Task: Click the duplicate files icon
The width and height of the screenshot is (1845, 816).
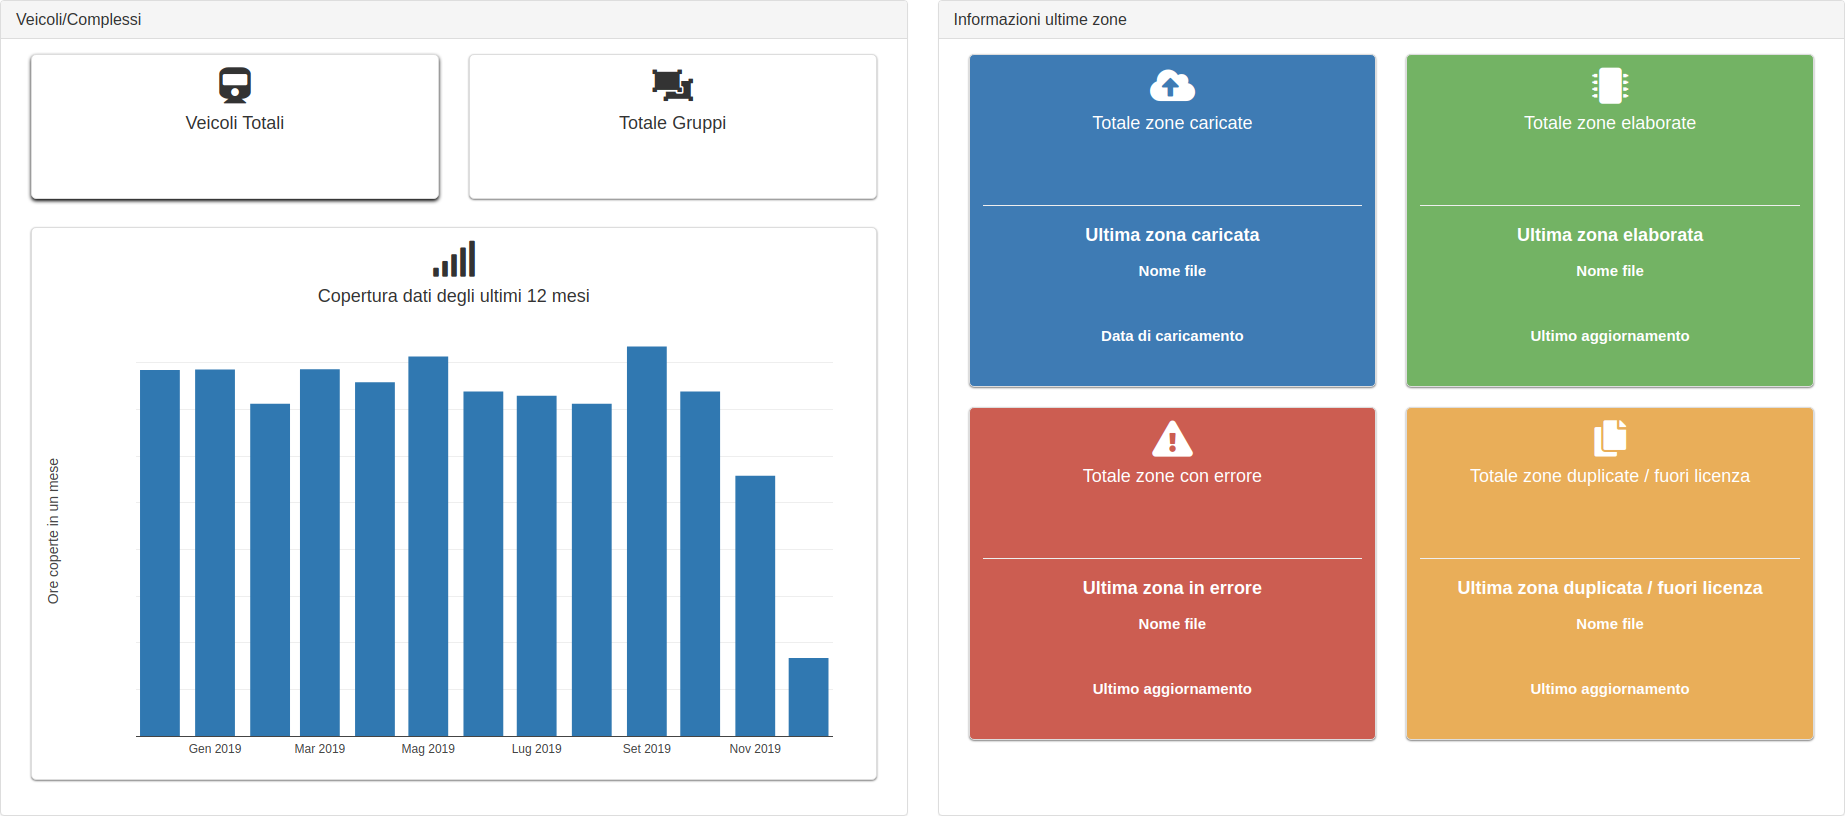Action: (x=1610, y=438)
